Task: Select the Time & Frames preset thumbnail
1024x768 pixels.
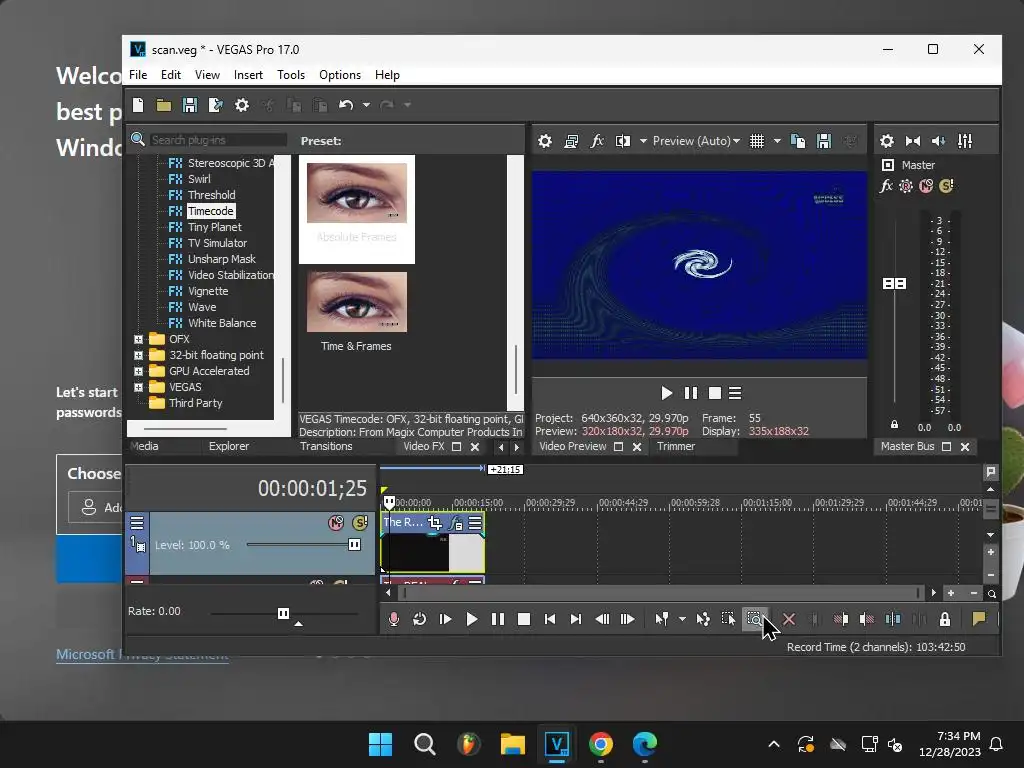Action: coord(357,302)
